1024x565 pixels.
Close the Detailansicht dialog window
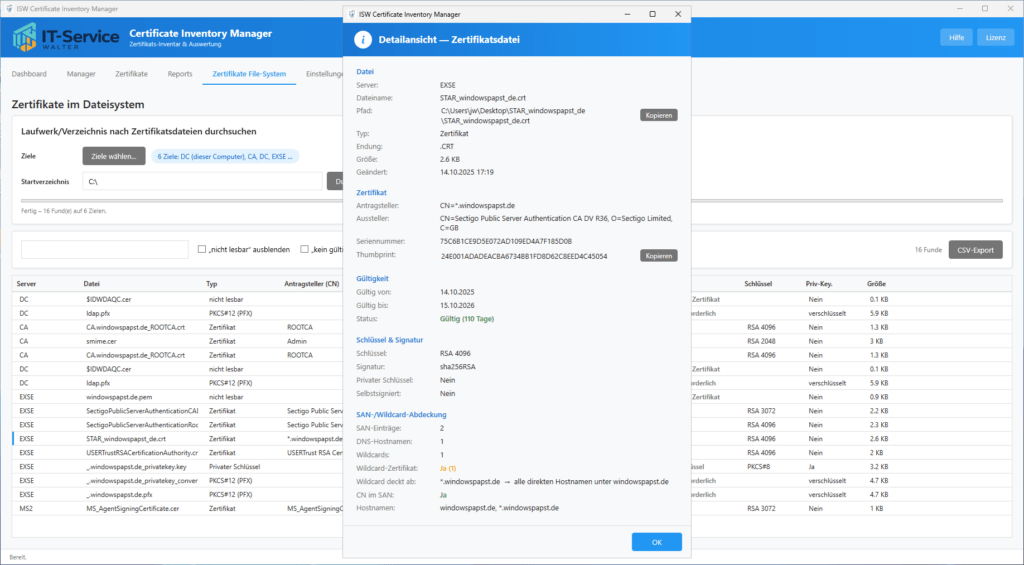pyautogui.click(x=678, y=14)
